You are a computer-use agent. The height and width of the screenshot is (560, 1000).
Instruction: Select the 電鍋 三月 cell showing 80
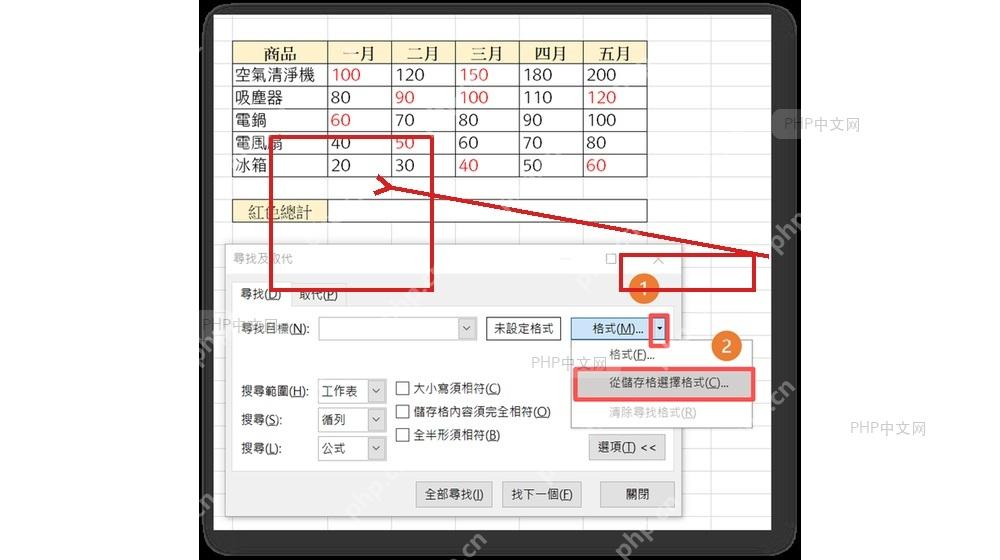487,120
